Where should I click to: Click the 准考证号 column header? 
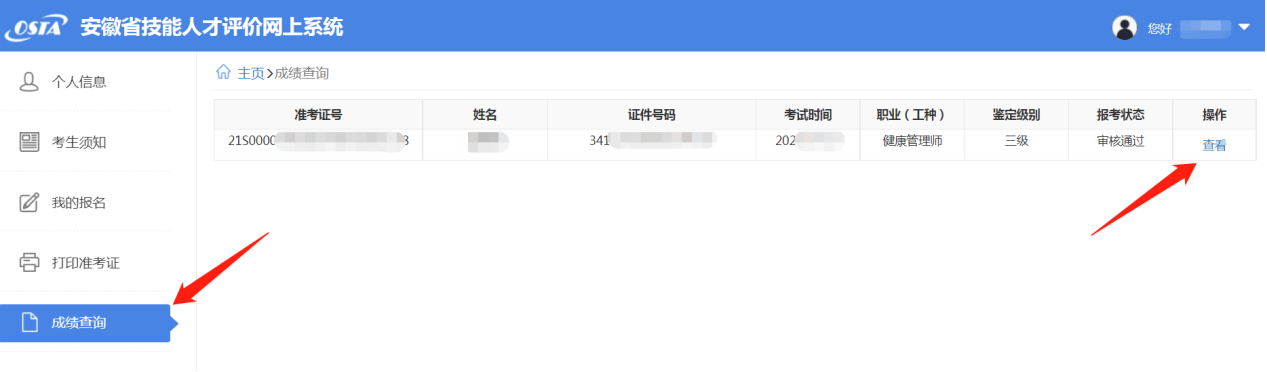click(318, 115)
